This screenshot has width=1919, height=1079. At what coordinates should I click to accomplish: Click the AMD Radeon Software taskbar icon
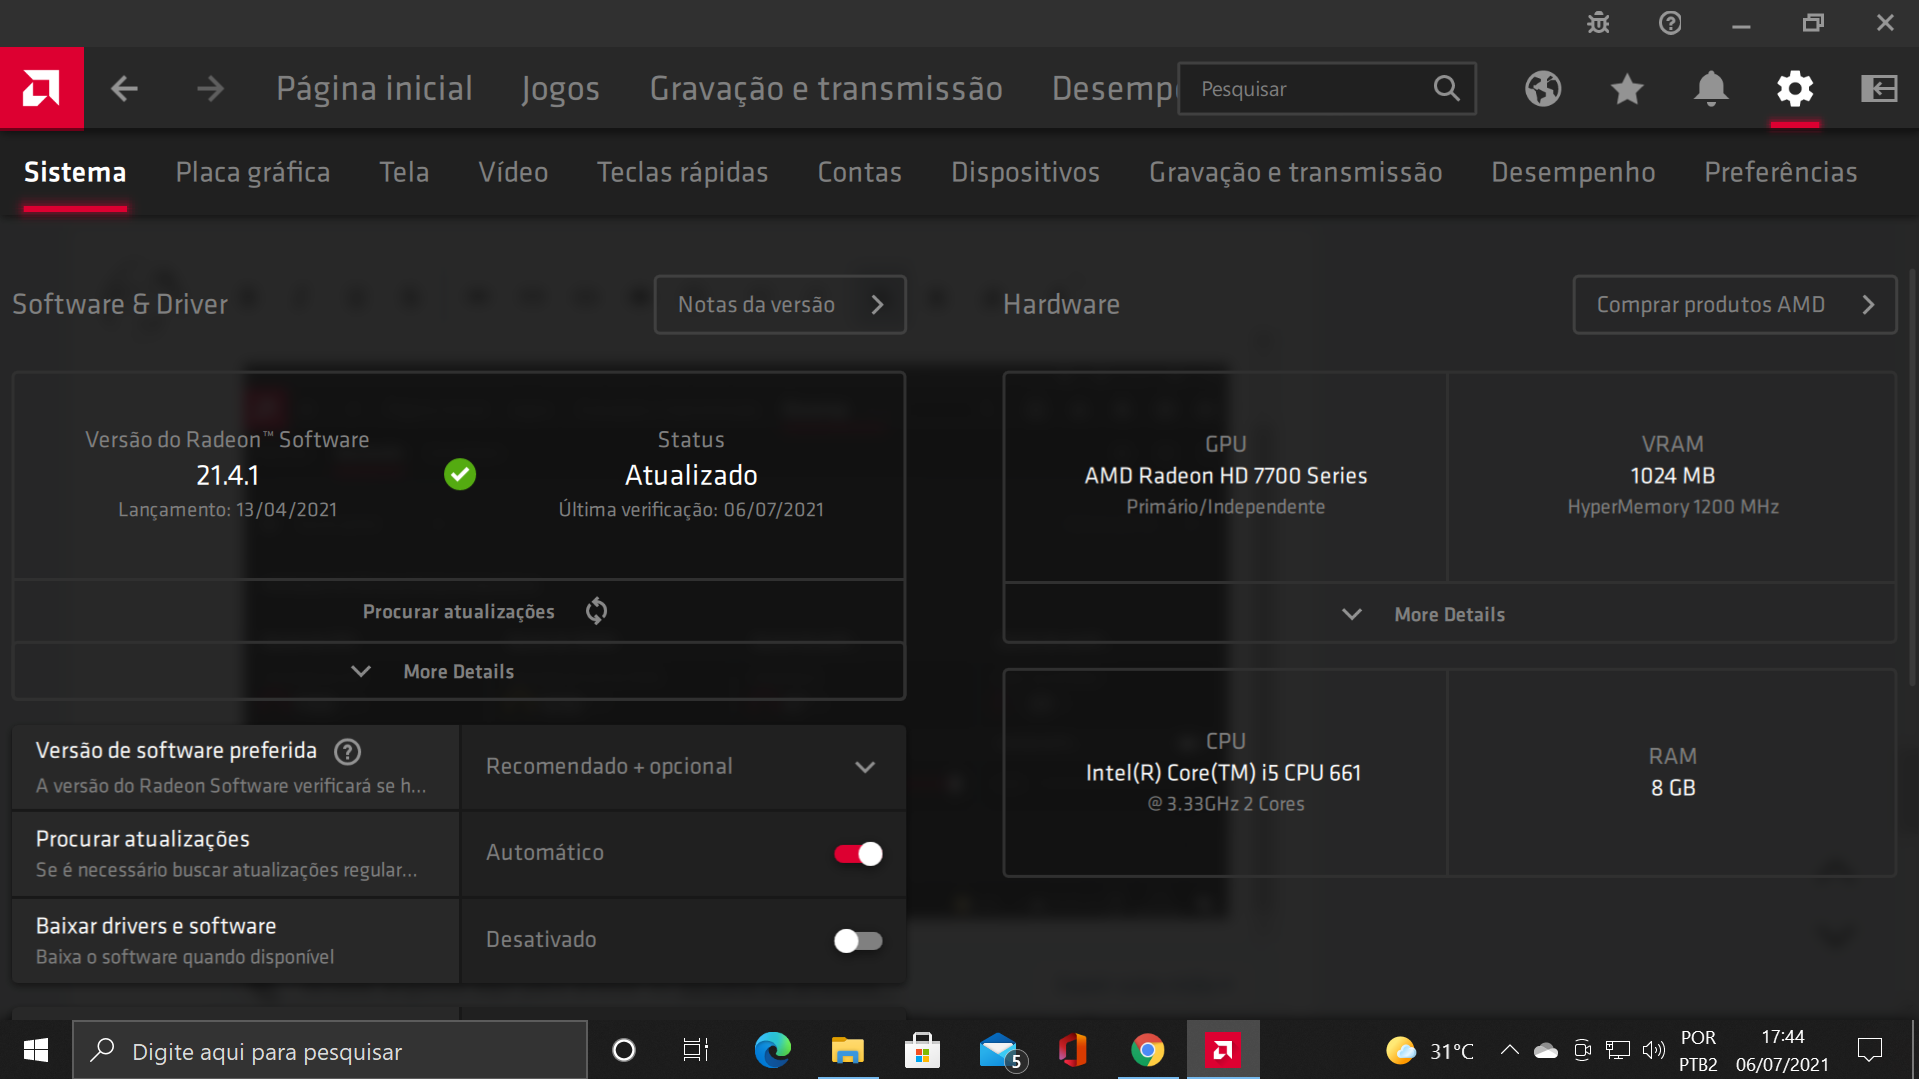[x=1223, y=1050]
